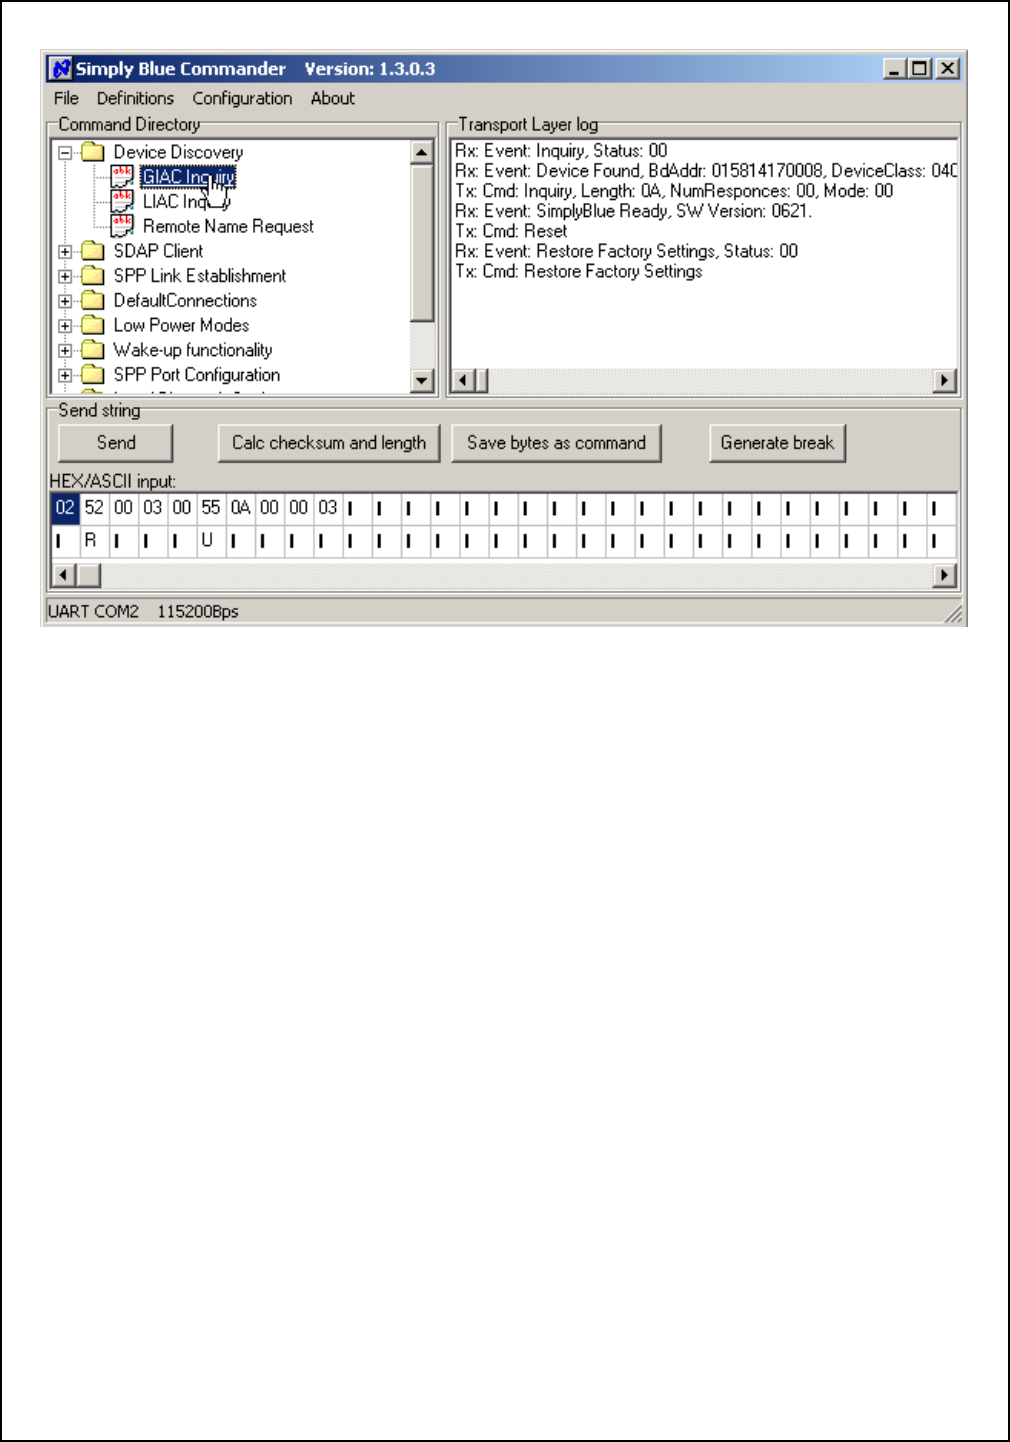1010x1442 pixels.
Task: Collapse the Device Discovery tree node
Action: pyautogui.click(x=65, y=153)
